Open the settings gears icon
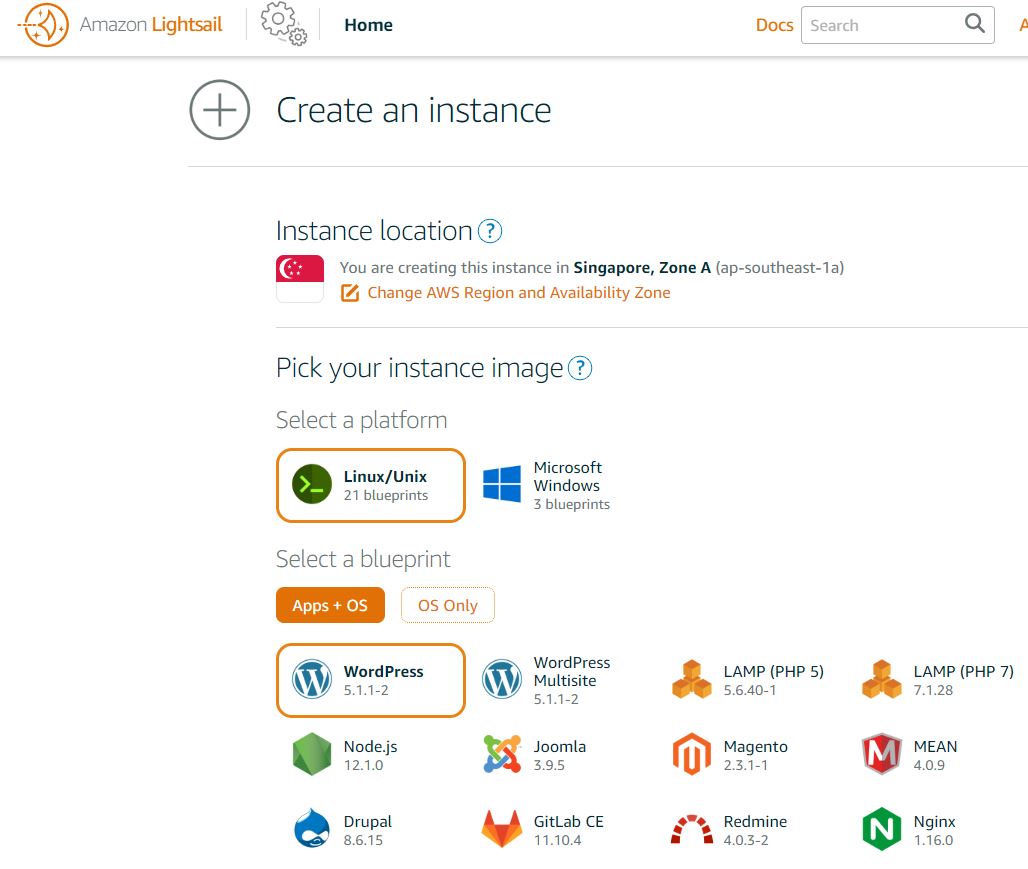This screenshot has height=869, width=1028. [x=284, y=24]
